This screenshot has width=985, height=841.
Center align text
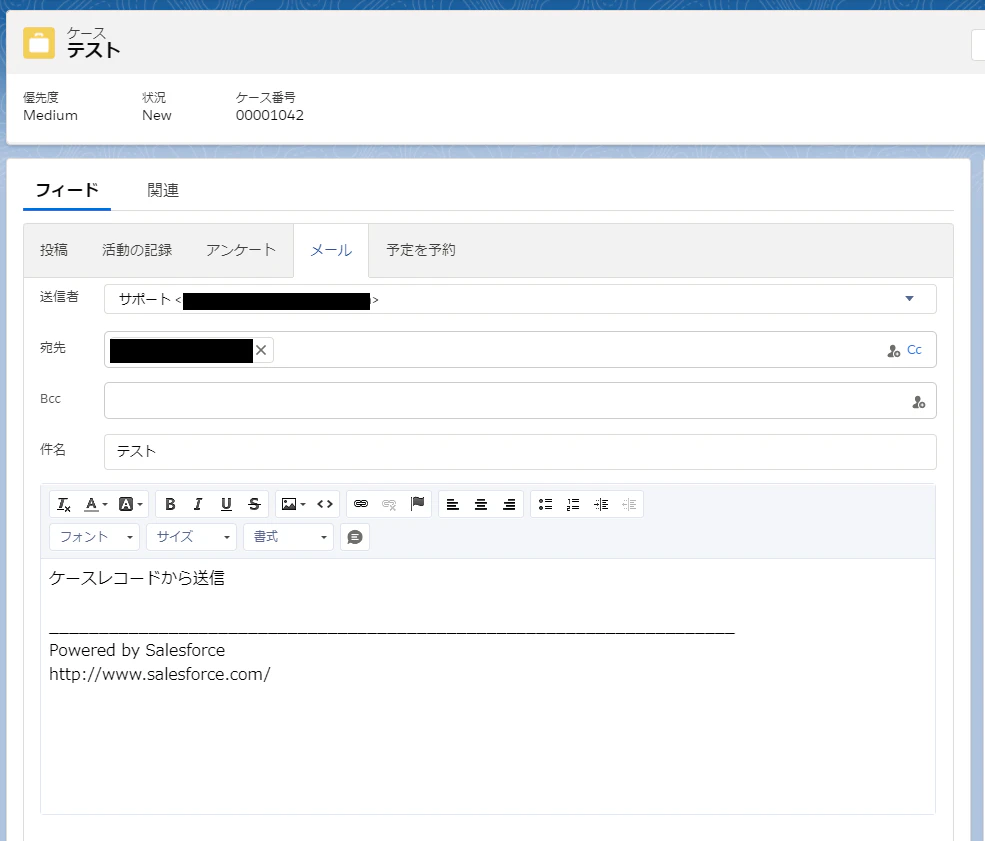(x=481, y=504)
